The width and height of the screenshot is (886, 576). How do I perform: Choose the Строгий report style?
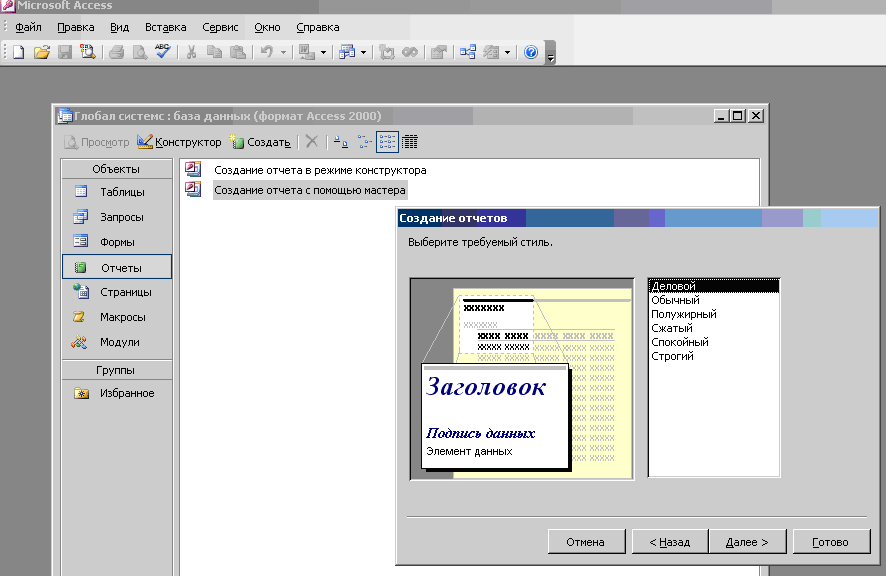714,356
